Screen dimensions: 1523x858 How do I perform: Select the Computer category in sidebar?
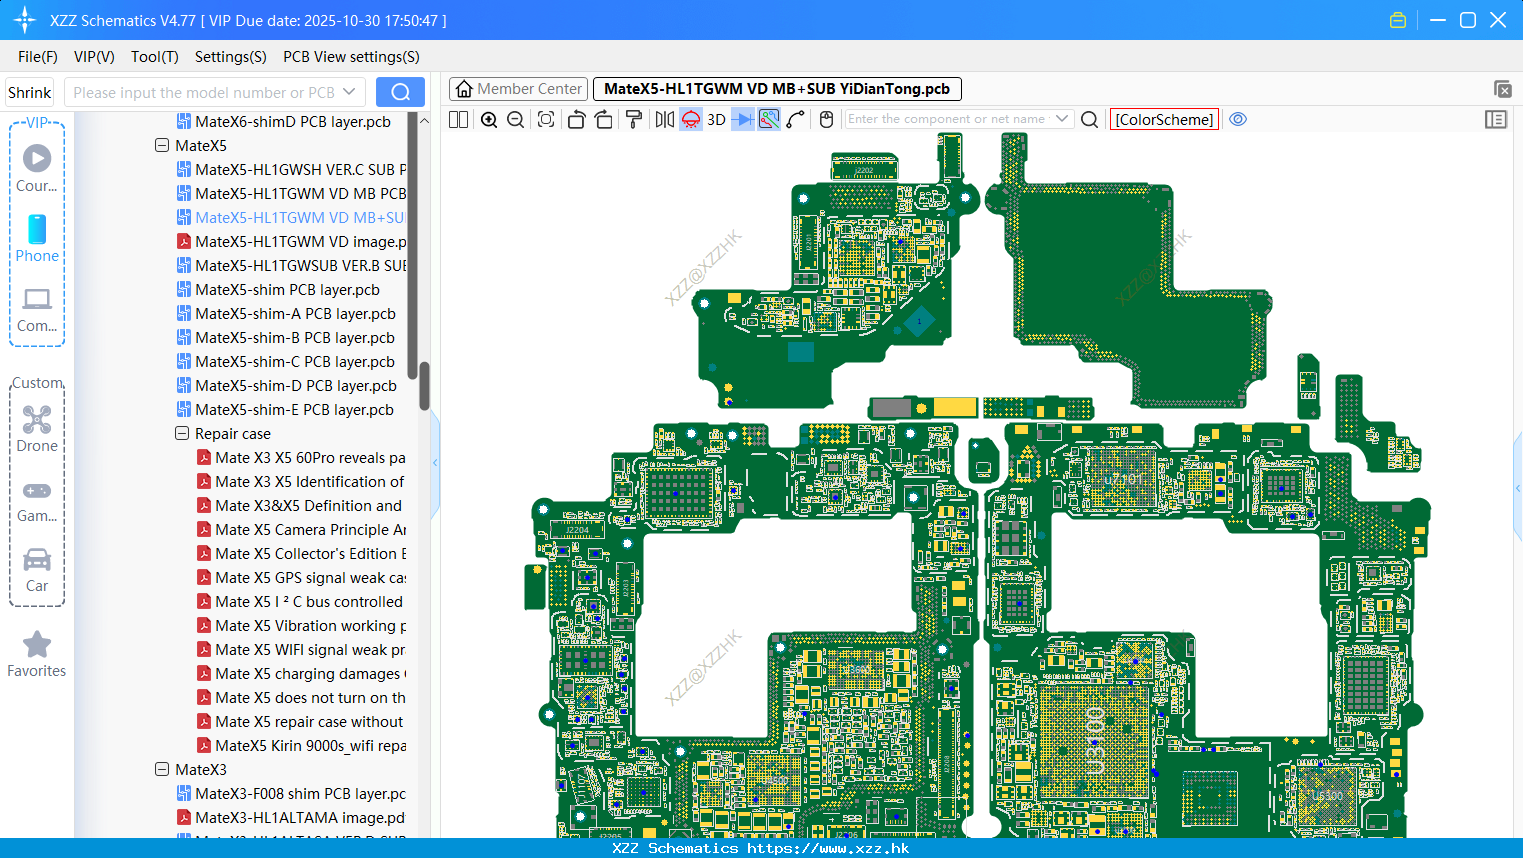(x=37, y=310)
